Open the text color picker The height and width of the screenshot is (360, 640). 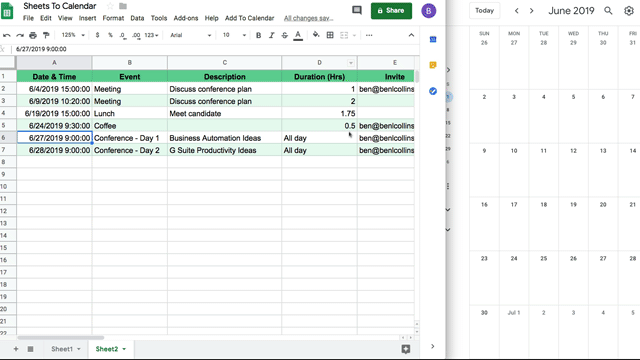point(298,36)
